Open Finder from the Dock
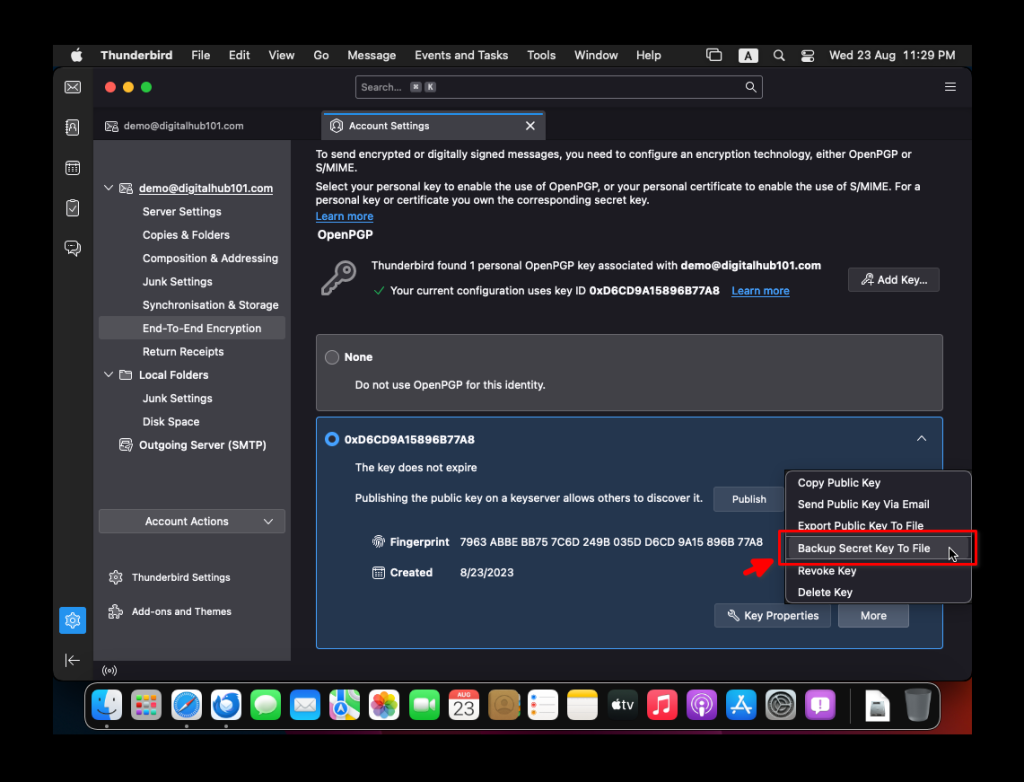1024x782 pixels. (x=106, y=705)
